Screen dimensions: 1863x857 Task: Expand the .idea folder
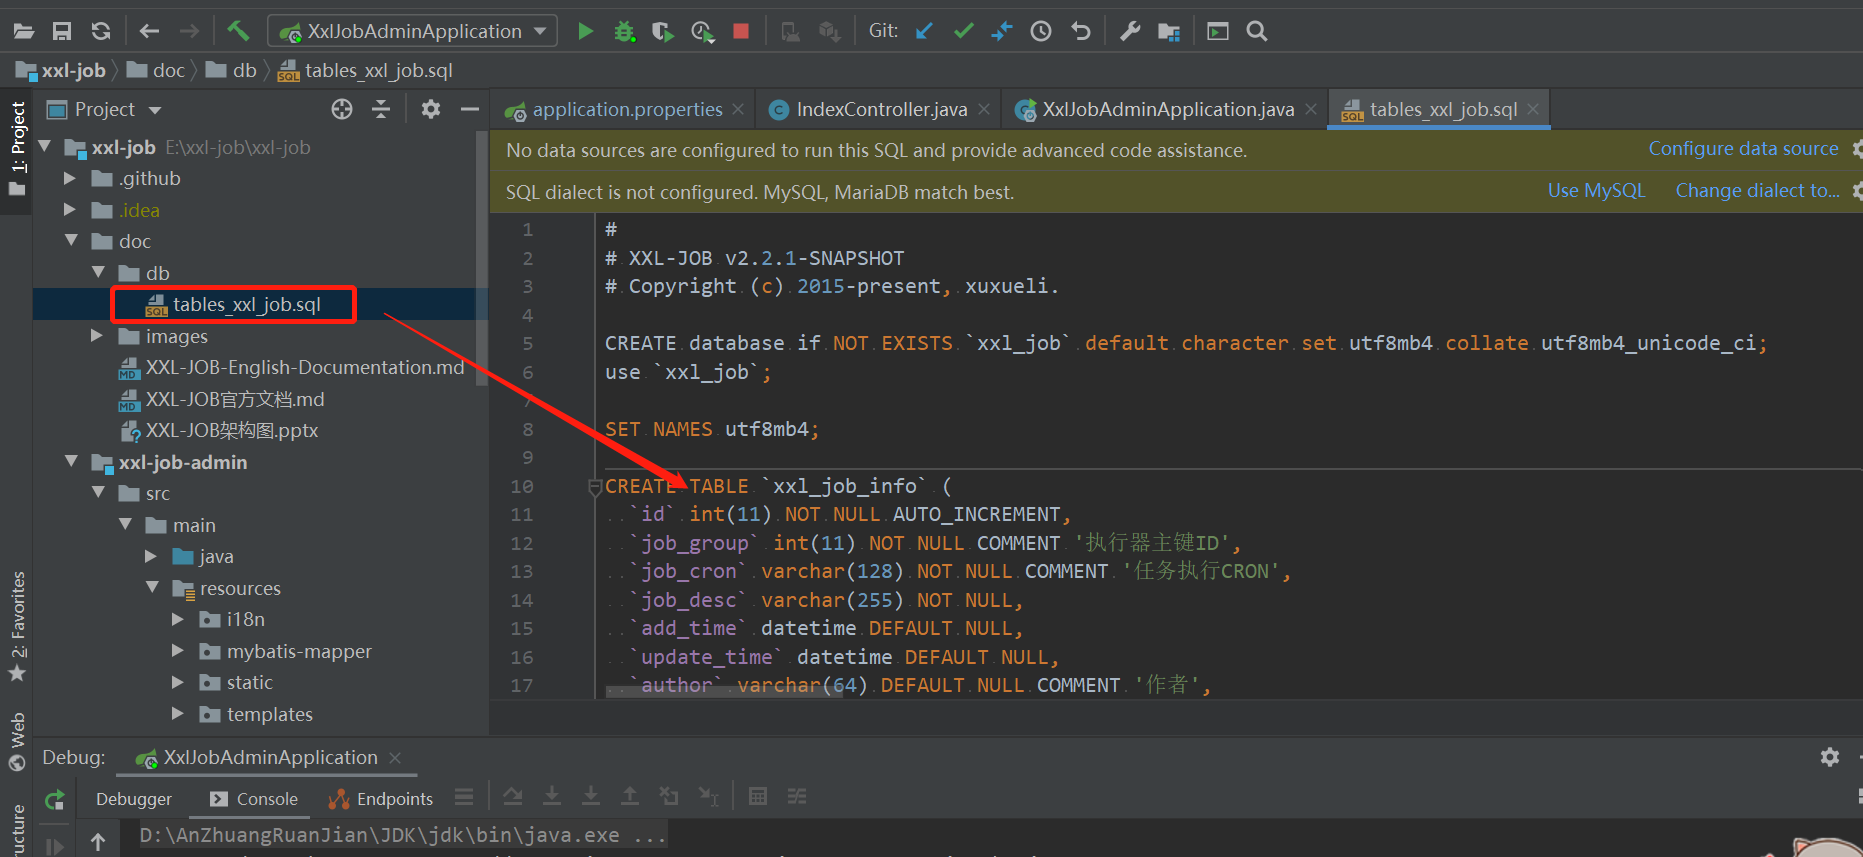70,210
